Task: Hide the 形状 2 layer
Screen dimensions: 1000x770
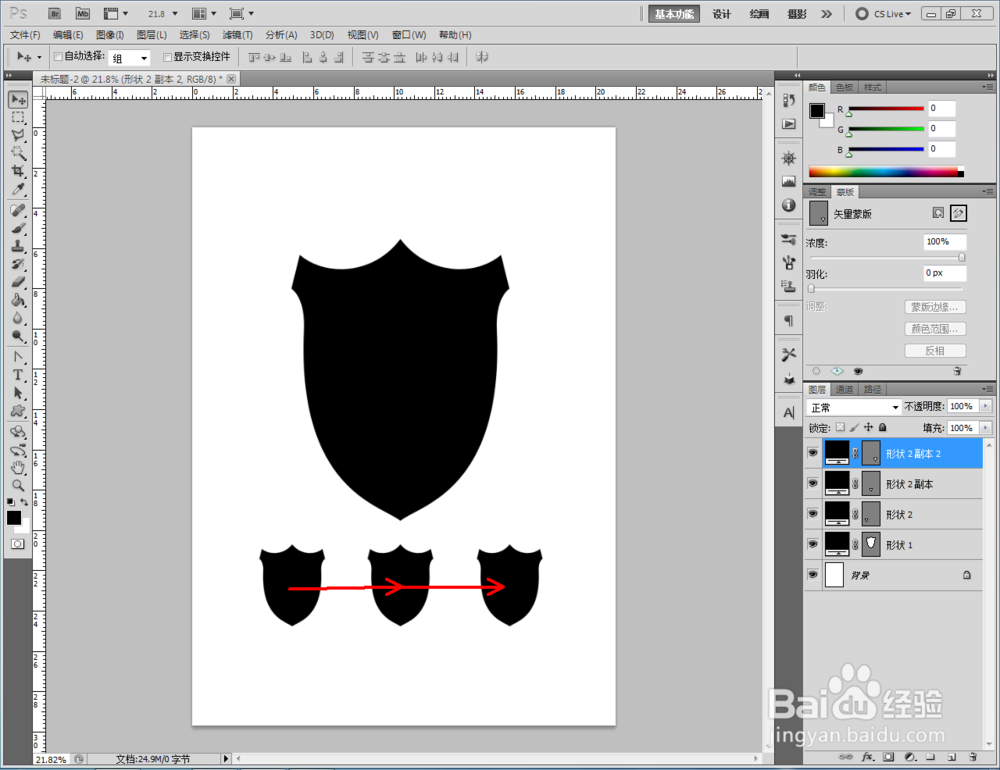Action: pyautogui.click(x=812, y=514)
